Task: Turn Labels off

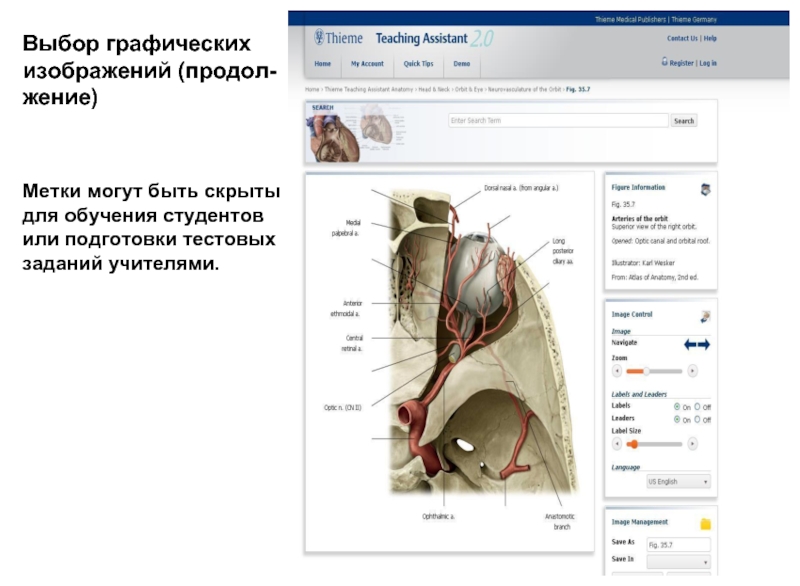Action: (x=697, y=406)
